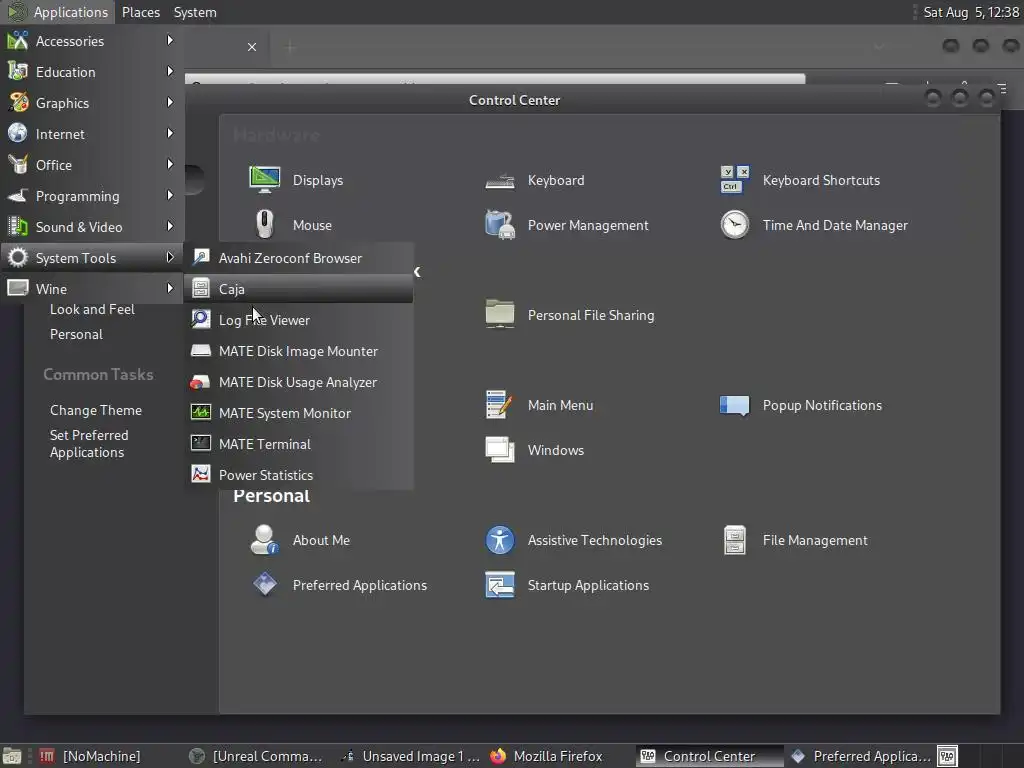Open MATE Disk Image Mounter entry
Image resolution: width=1024 pixels, height=768 pixels.
(x=298, y=351)
